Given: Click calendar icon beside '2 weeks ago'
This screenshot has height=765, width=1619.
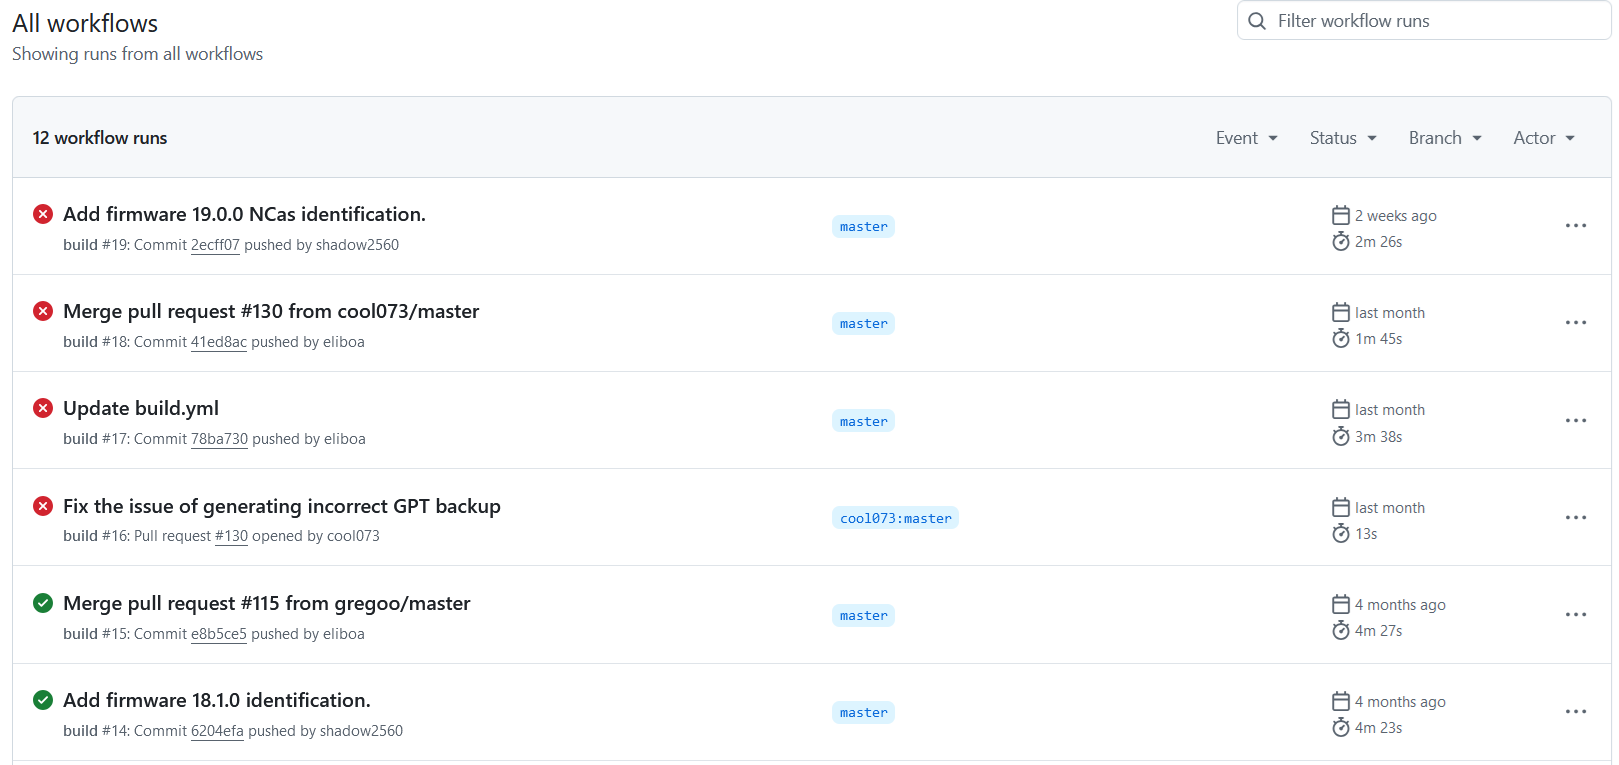Looking at the screenshot, I should [1341, 215].
